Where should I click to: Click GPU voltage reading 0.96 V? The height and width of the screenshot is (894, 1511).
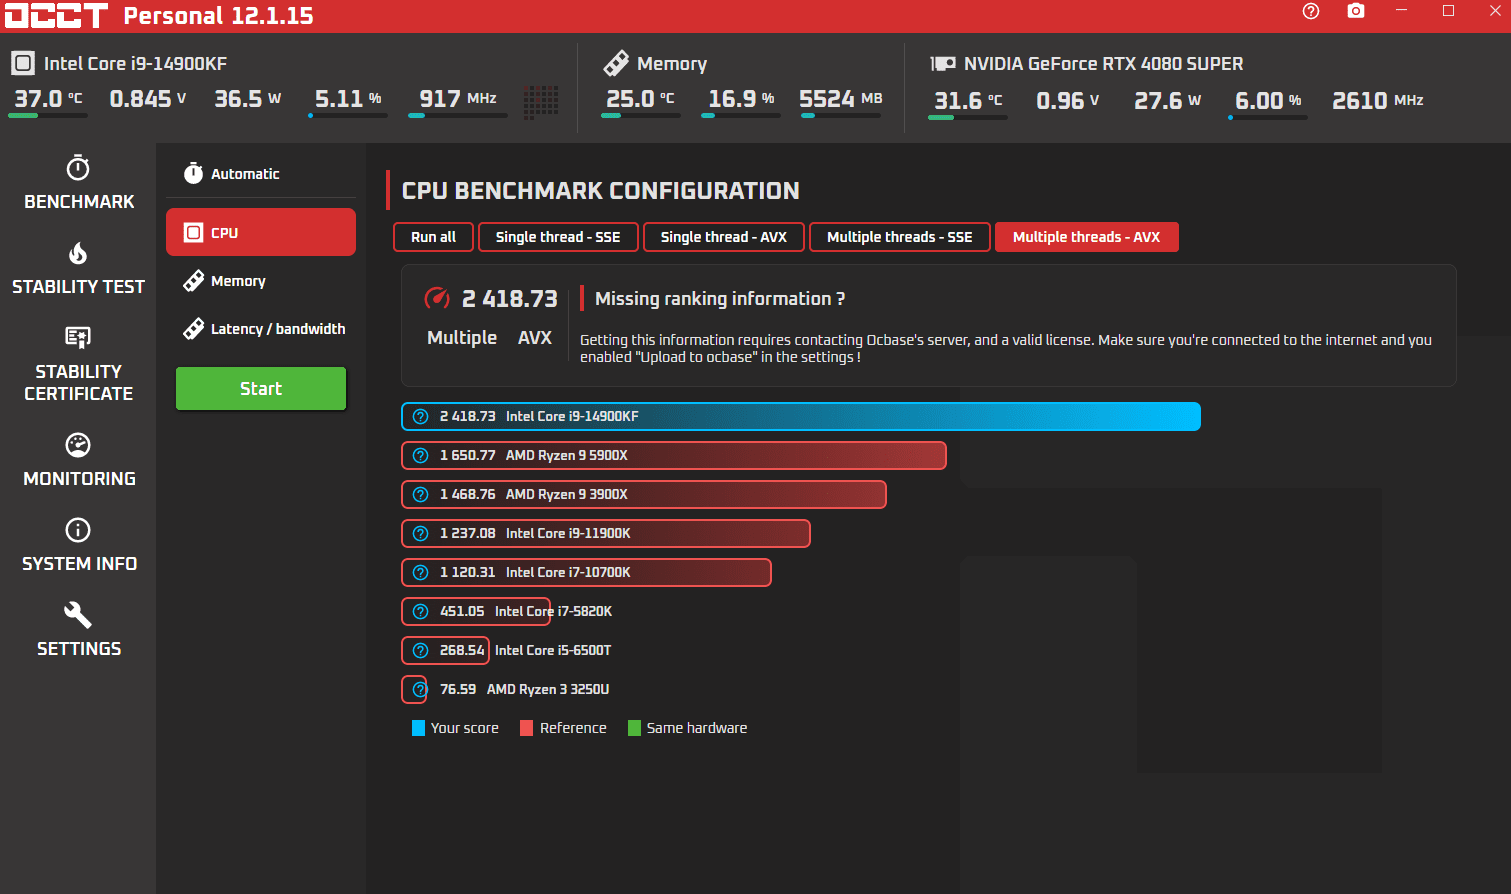(x=1068, y=101)
